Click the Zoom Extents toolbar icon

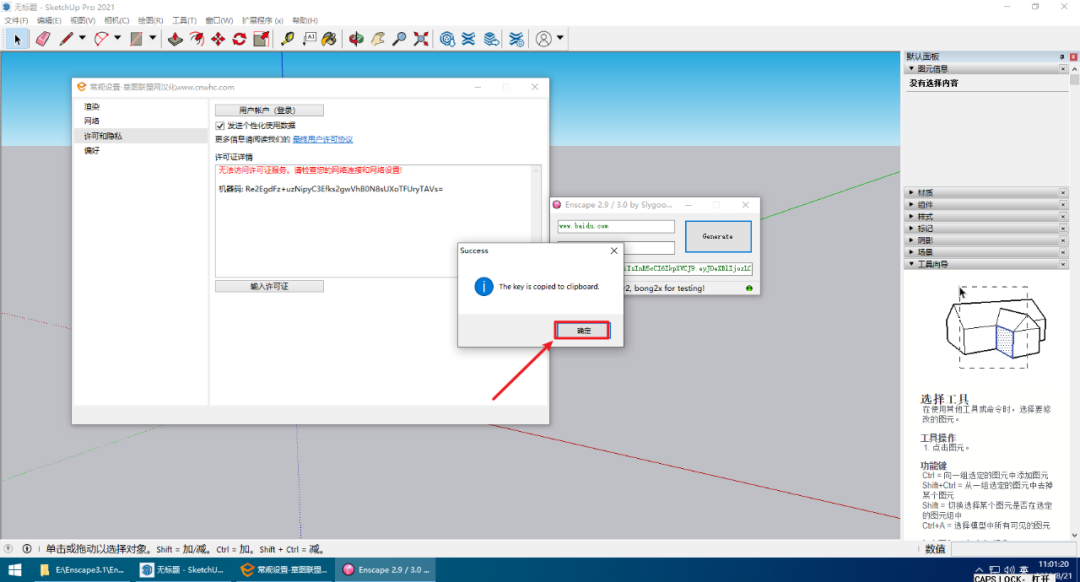click(421, 39)
